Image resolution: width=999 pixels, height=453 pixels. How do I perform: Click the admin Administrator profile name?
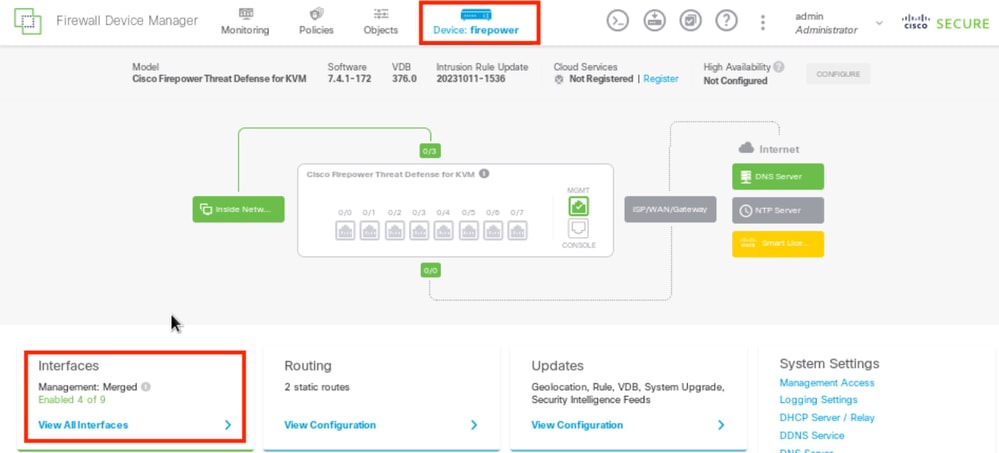point(826,23)
